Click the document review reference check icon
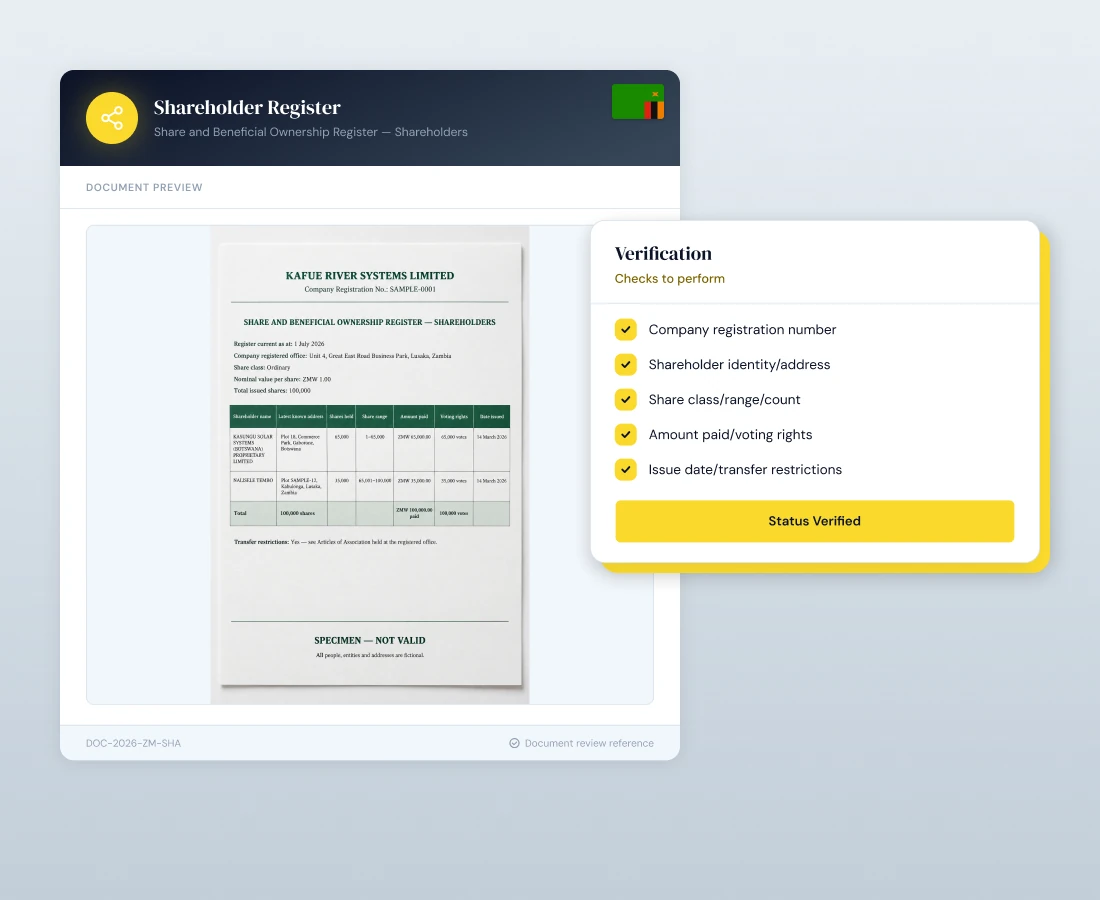Screen dimensions: 1100x900 point(514,743)
